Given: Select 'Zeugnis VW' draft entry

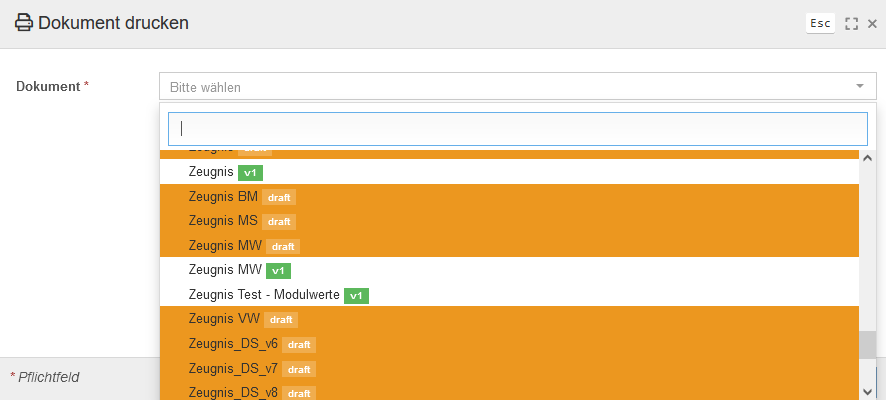Looking at the screenshot, I should [509, 319].
